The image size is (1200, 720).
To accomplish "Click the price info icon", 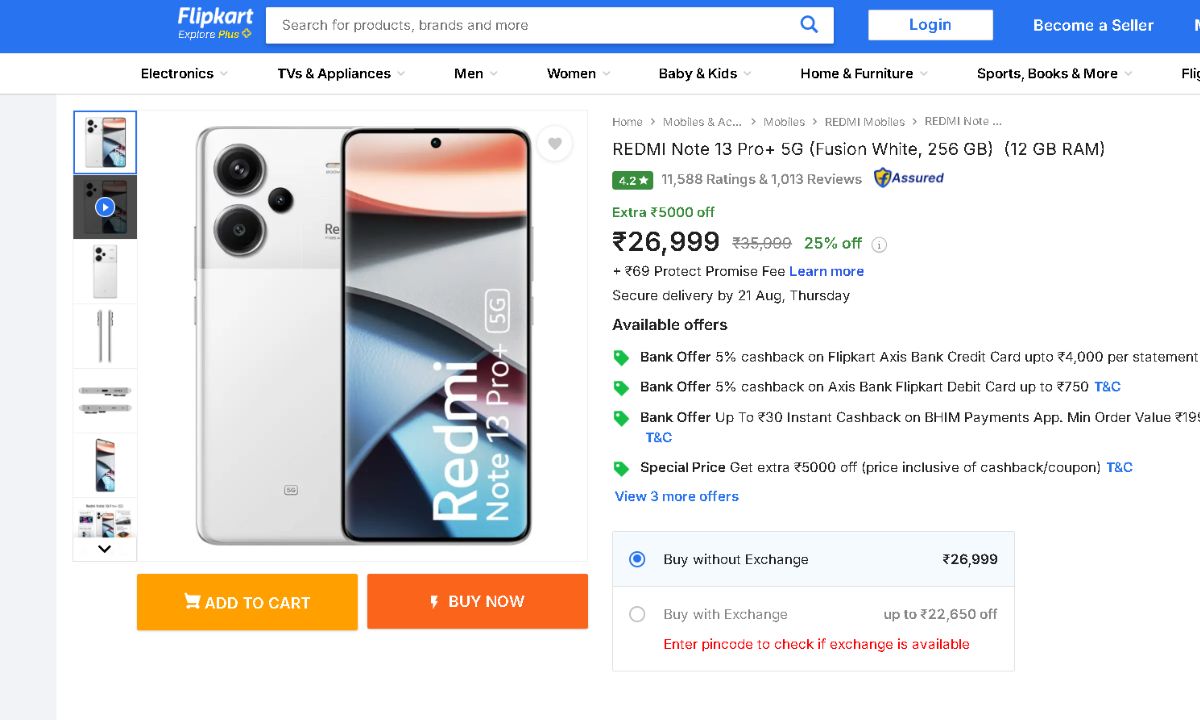I will coord(879,244).
